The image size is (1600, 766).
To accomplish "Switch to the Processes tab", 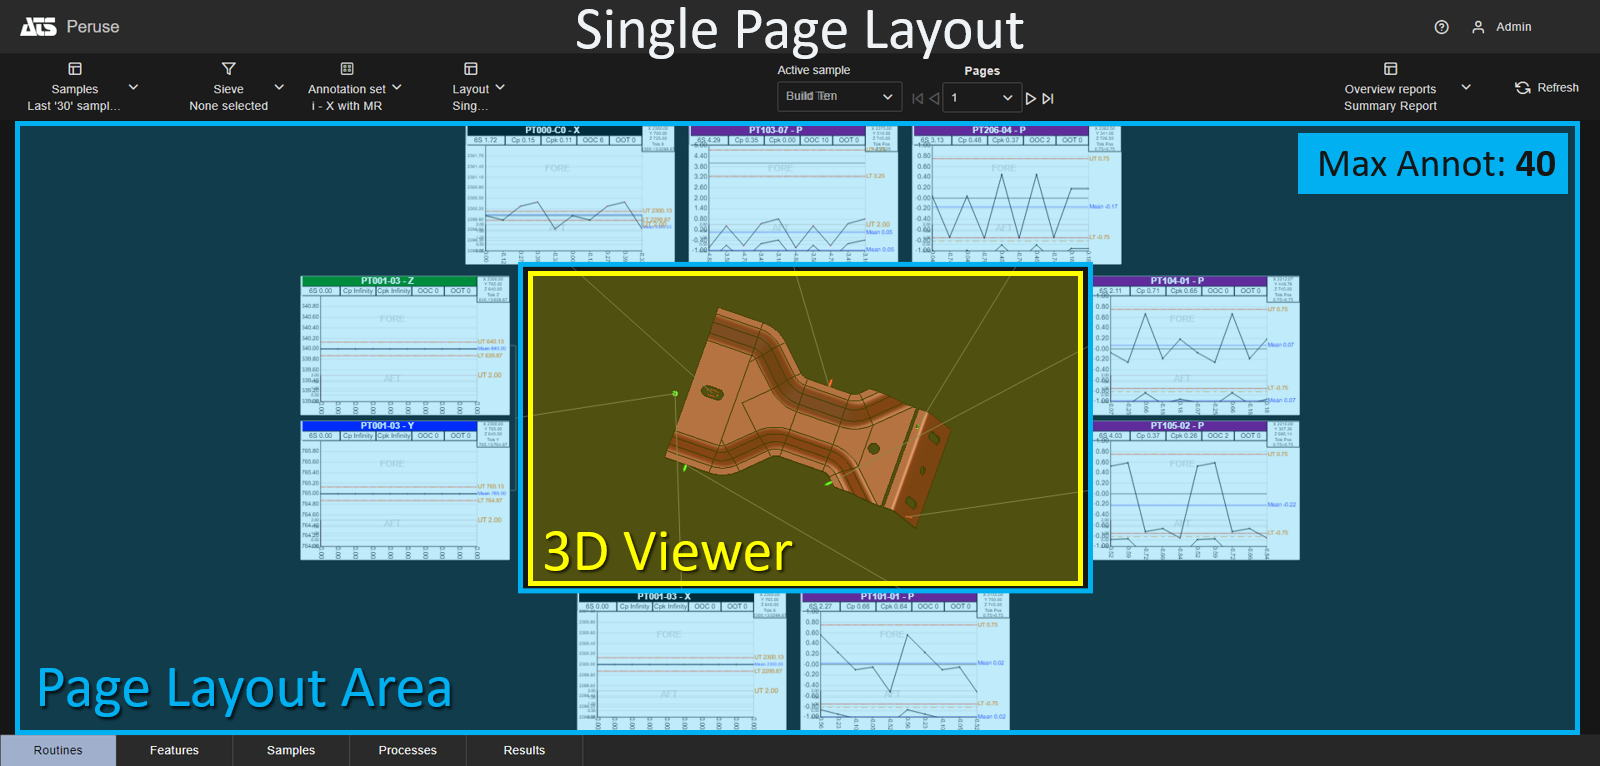I will point(407,750).
